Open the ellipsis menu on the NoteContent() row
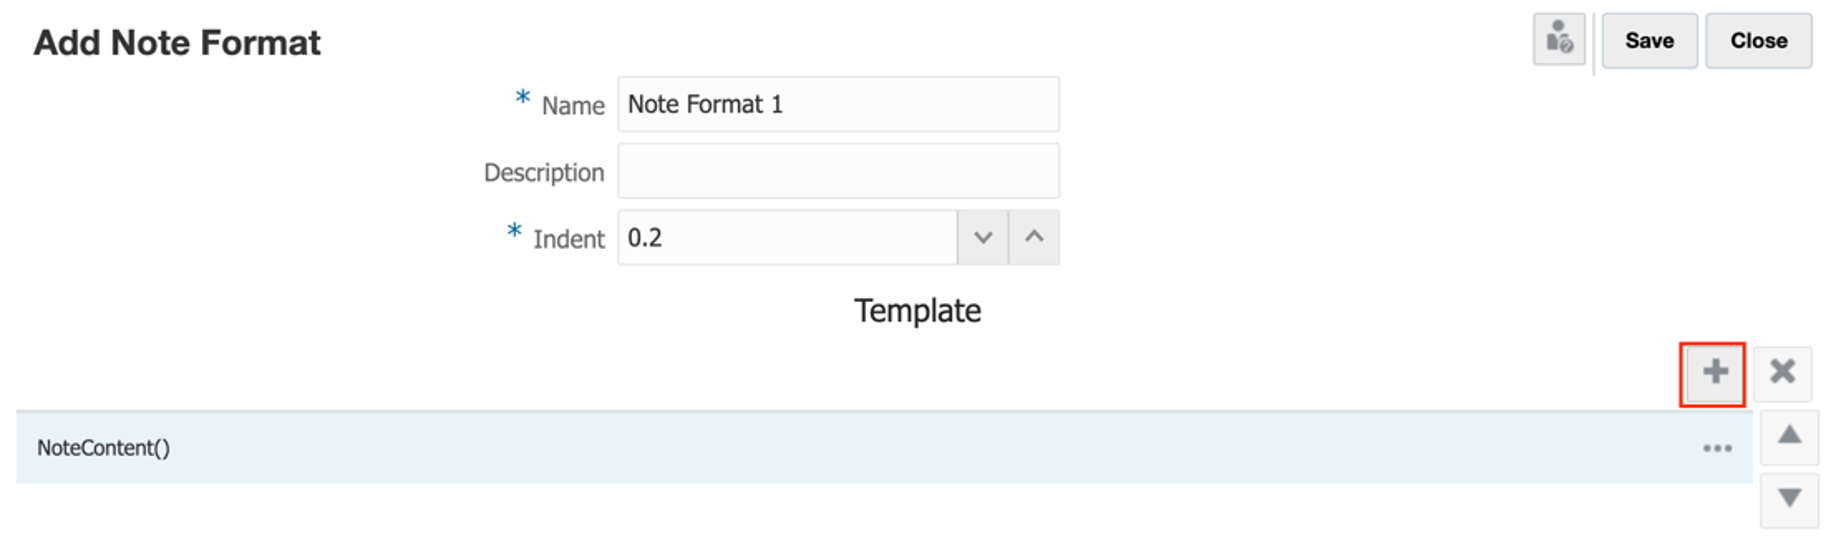 [1717, 449]
